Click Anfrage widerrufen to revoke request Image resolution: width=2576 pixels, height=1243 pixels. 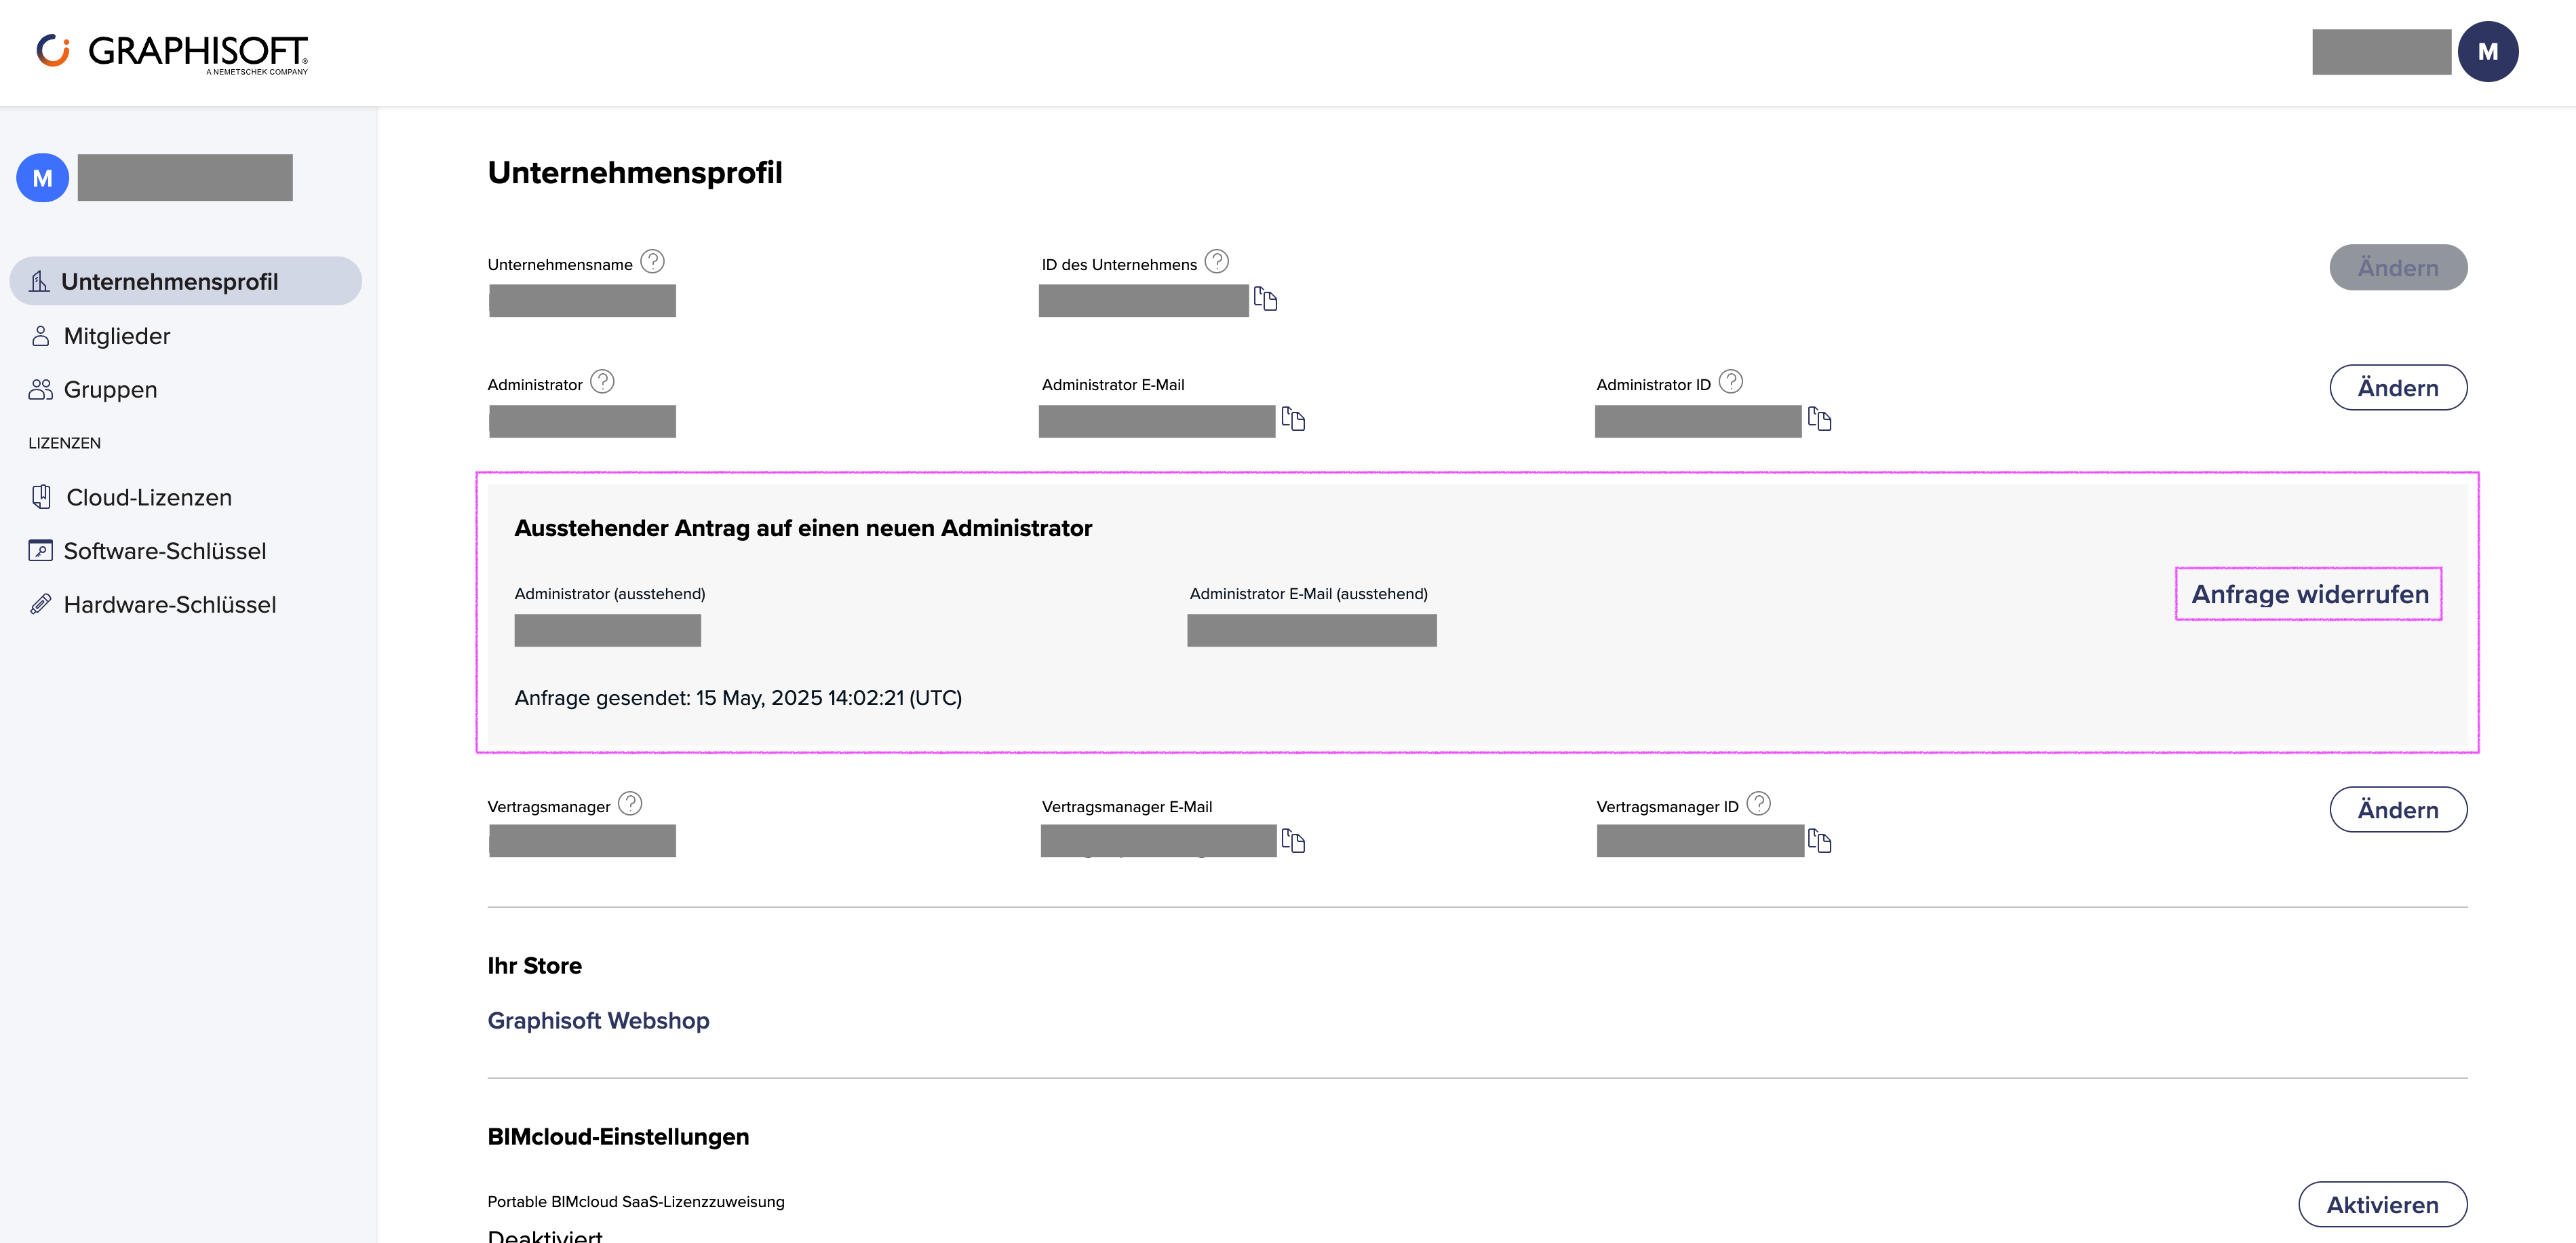pyautogui.click(x=2309, y=594)
